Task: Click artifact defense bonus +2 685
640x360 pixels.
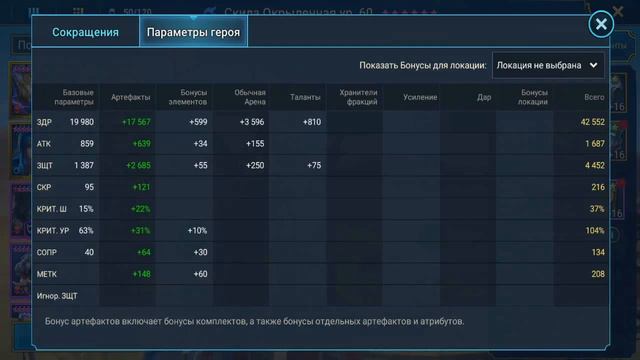Action: coord(138,165)
